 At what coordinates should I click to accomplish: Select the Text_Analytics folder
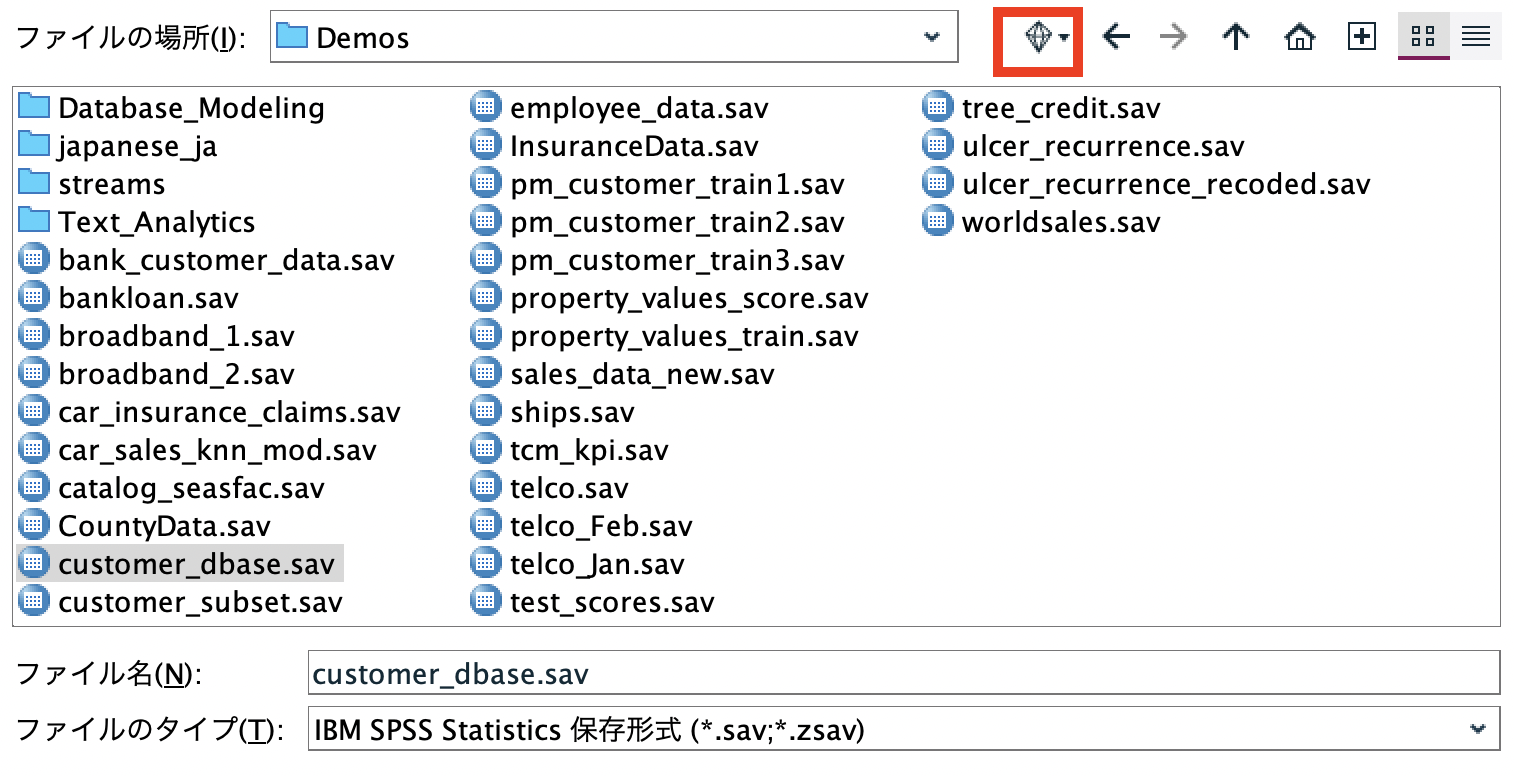tap(137, 222)
